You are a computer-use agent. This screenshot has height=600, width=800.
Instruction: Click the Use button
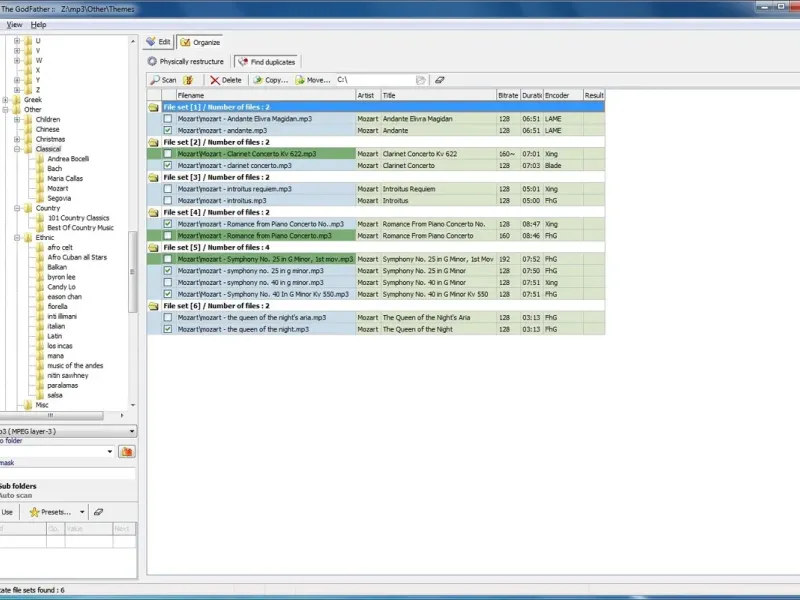point(7,512)
